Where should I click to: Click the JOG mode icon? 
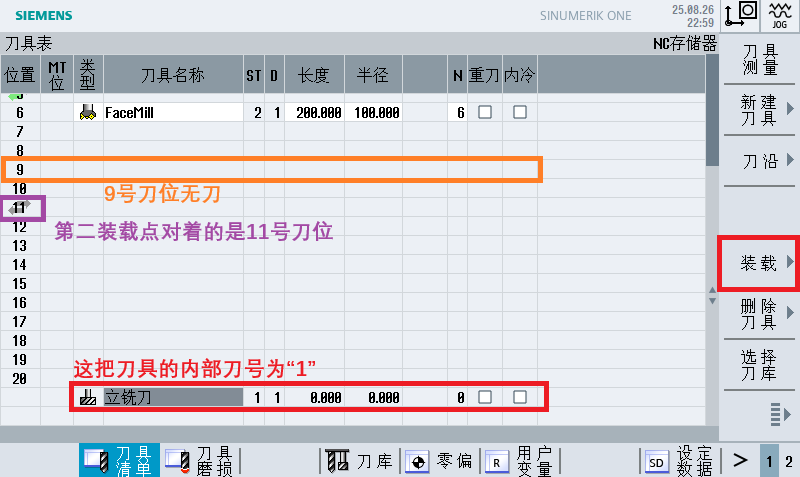[780, 15]
